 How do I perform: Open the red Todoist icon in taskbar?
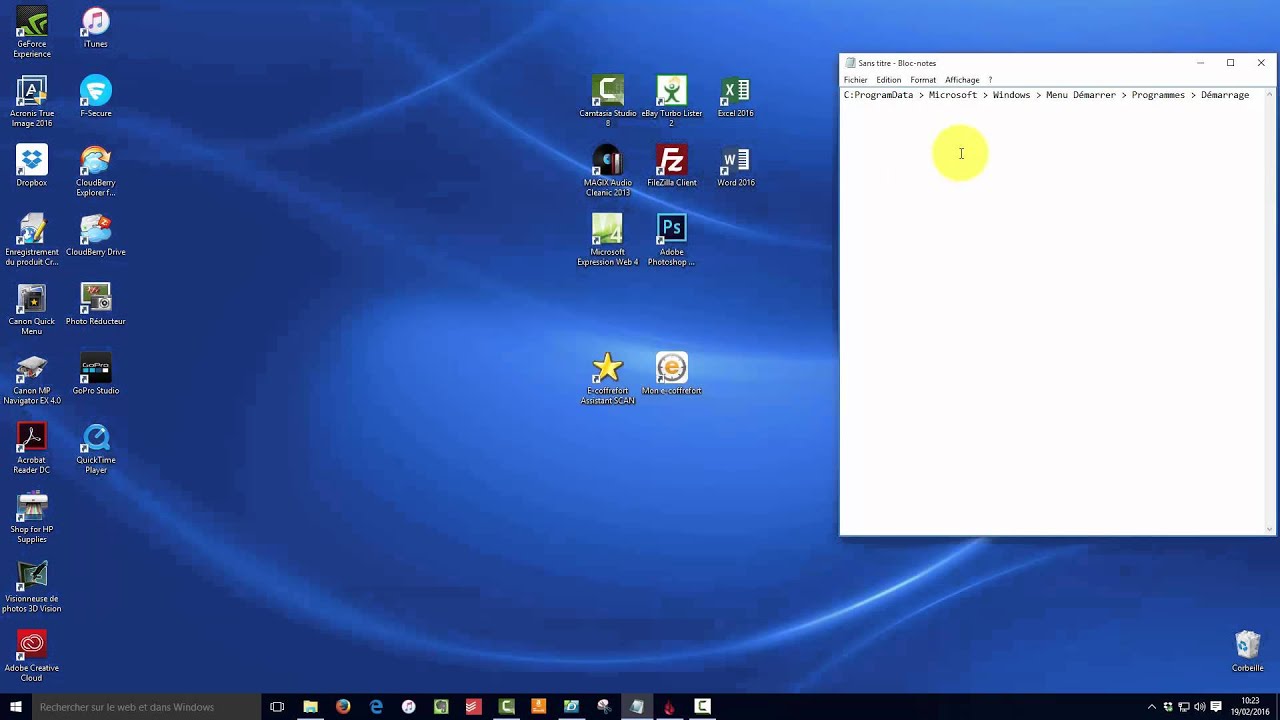click(474, 707)
